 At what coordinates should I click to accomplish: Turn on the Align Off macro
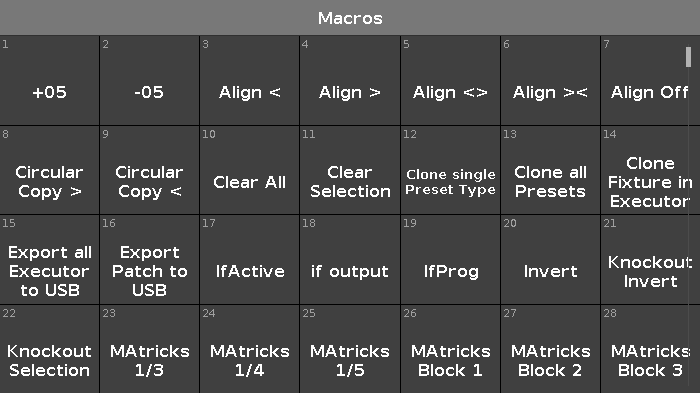[645, 80]
